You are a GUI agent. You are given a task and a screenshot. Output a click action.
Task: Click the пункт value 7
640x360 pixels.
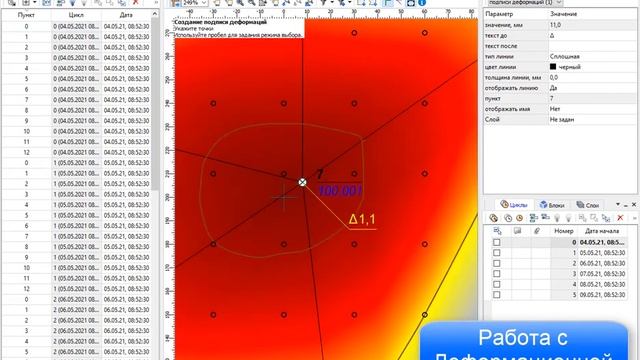pos(592,98)
